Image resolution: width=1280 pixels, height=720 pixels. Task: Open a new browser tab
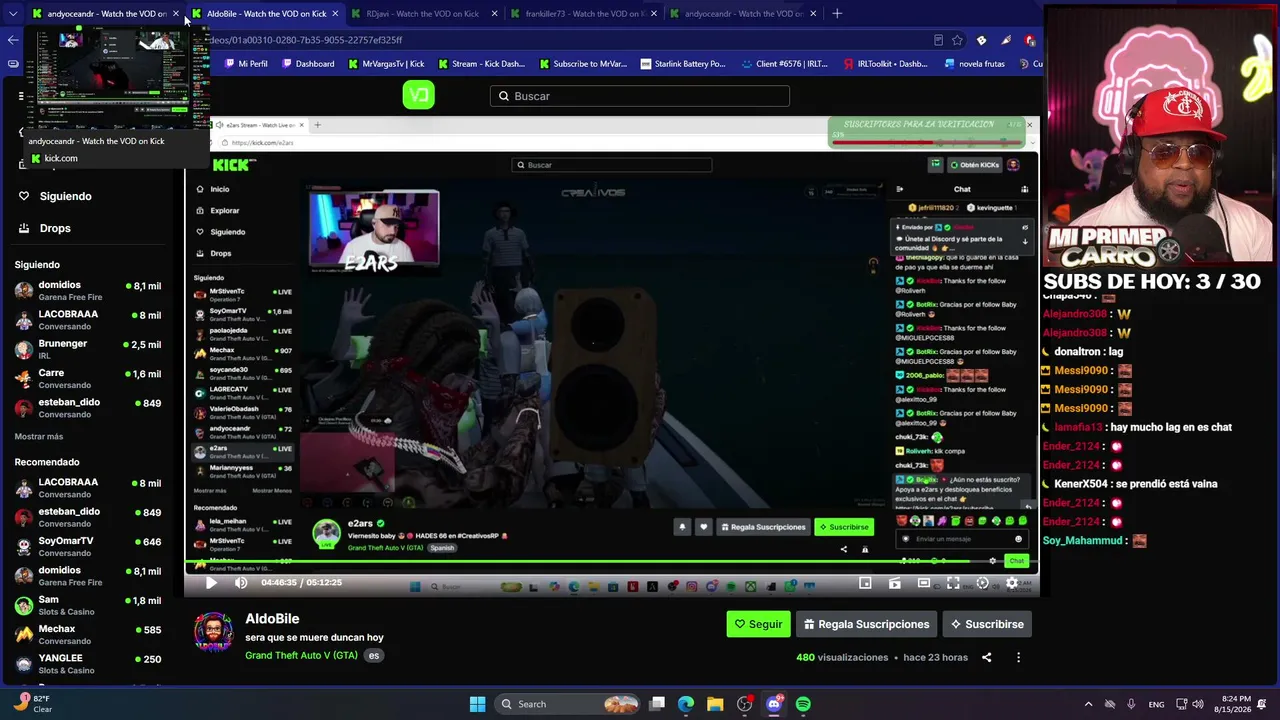(x=837, y=14)
